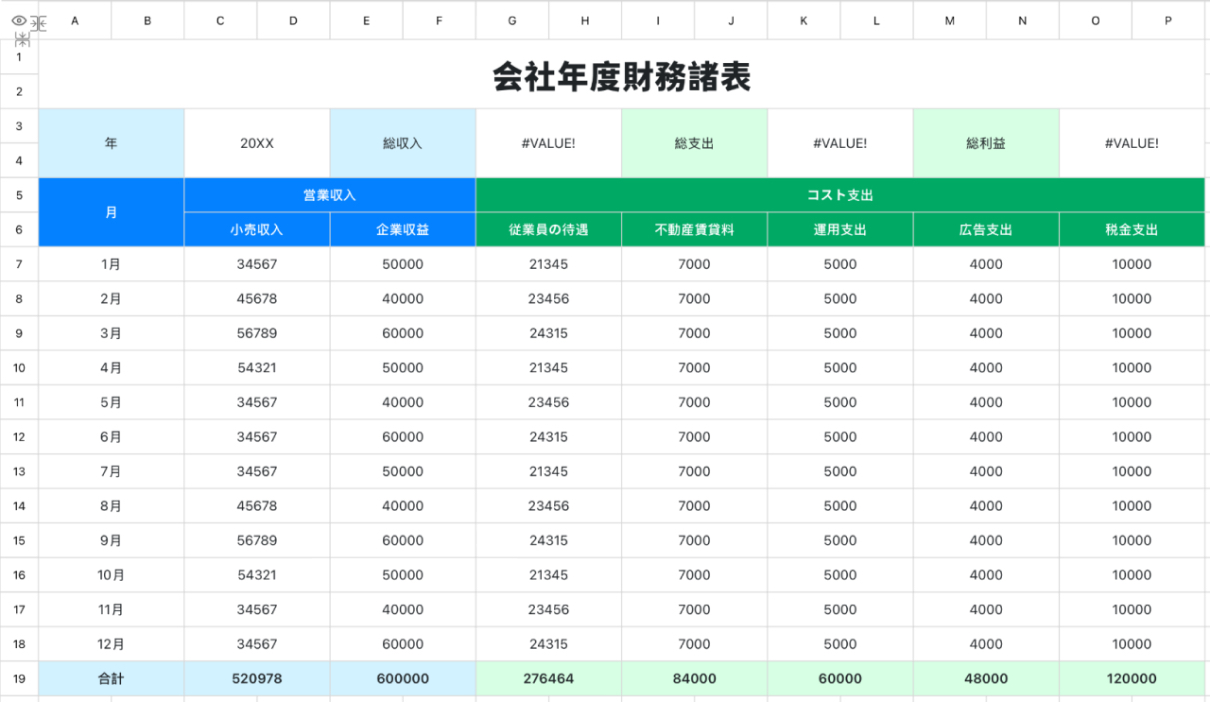
Task: Select column C header
Action: click(221, 20)
